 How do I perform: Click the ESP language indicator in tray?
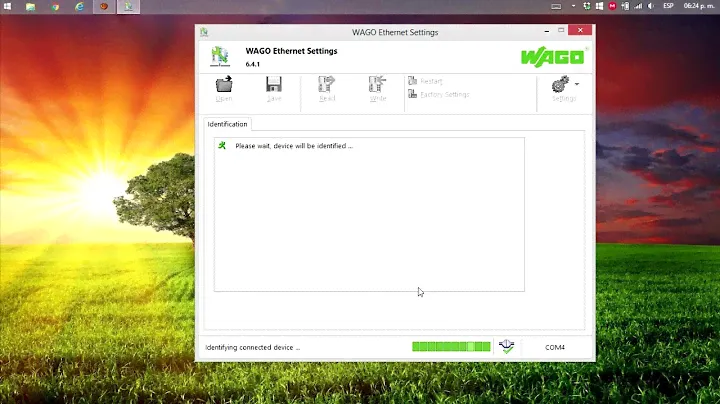(x=668, y=6)
